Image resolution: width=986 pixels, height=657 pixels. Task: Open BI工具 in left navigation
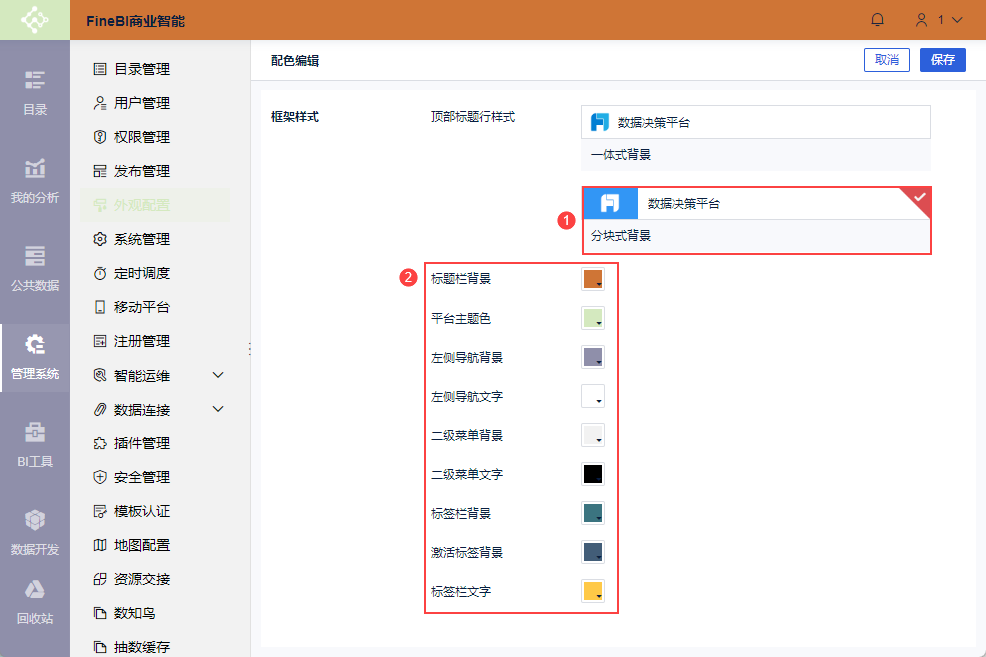coord(35,446)
